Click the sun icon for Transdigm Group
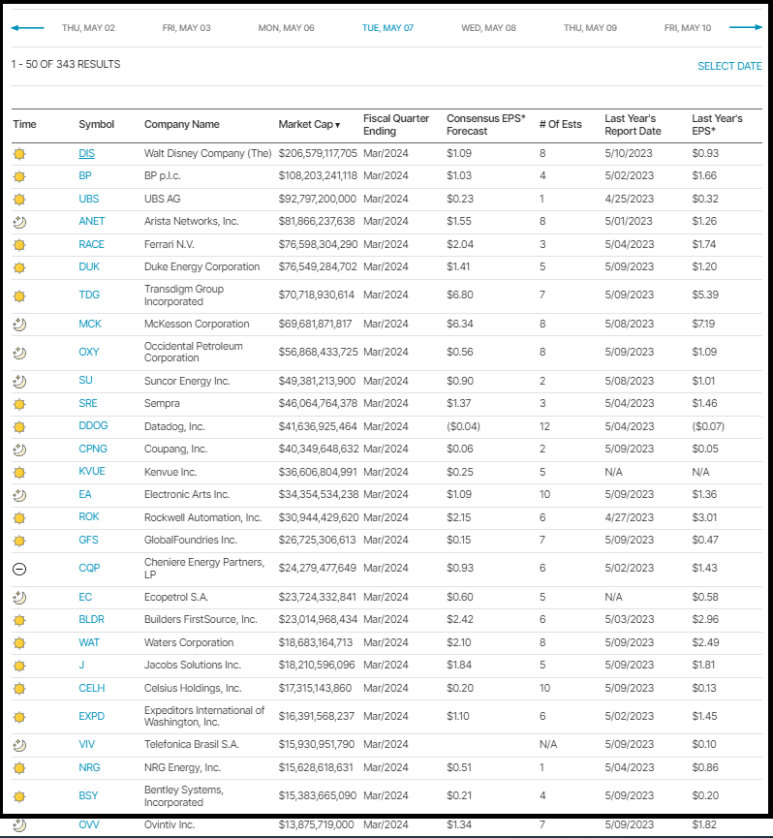Screen dimensions: 773x838 click(19, 296)
